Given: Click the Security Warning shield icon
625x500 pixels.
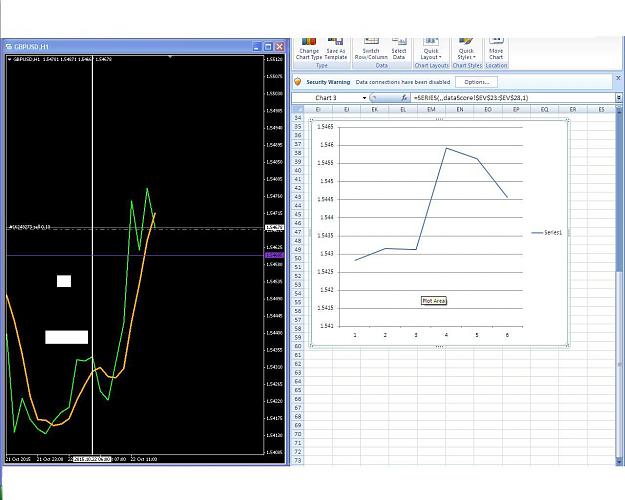Looking at the screenshot, I should pos(298,82).
